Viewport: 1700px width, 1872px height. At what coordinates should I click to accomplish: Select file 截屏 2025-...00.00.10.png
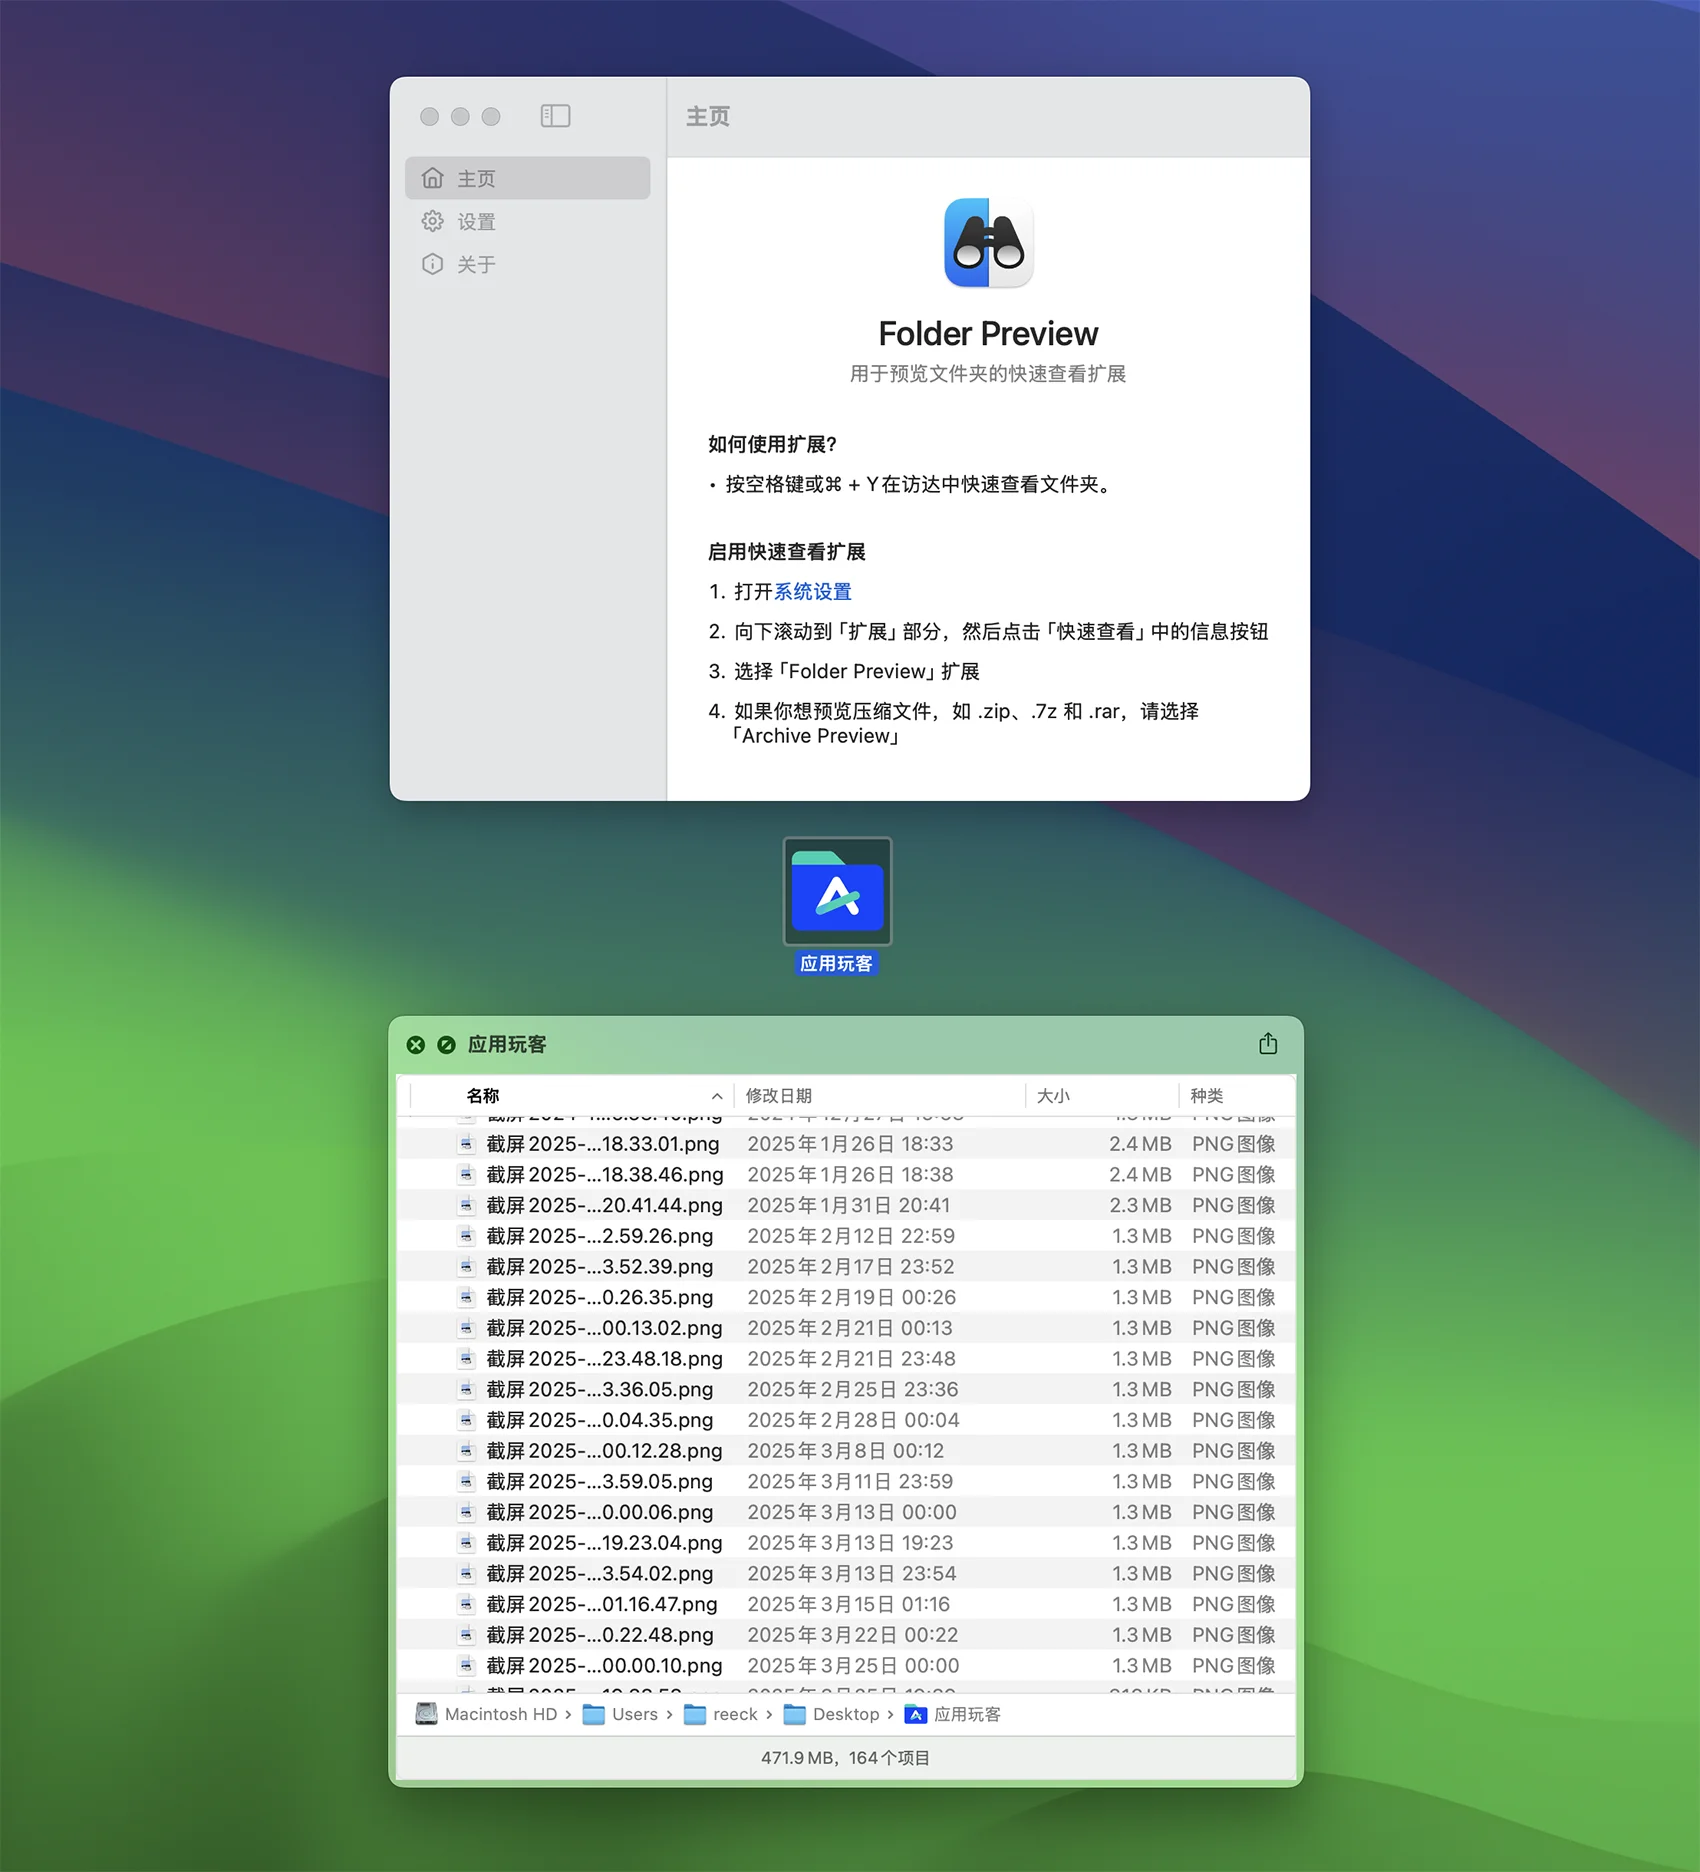pos(846,1665)
